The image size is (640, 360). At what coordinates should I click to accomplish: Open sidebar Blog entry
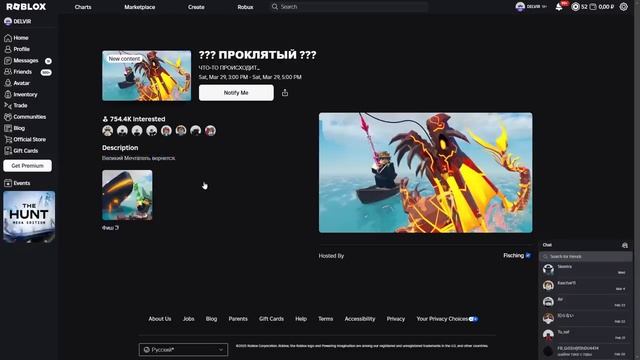pos(15,128)
